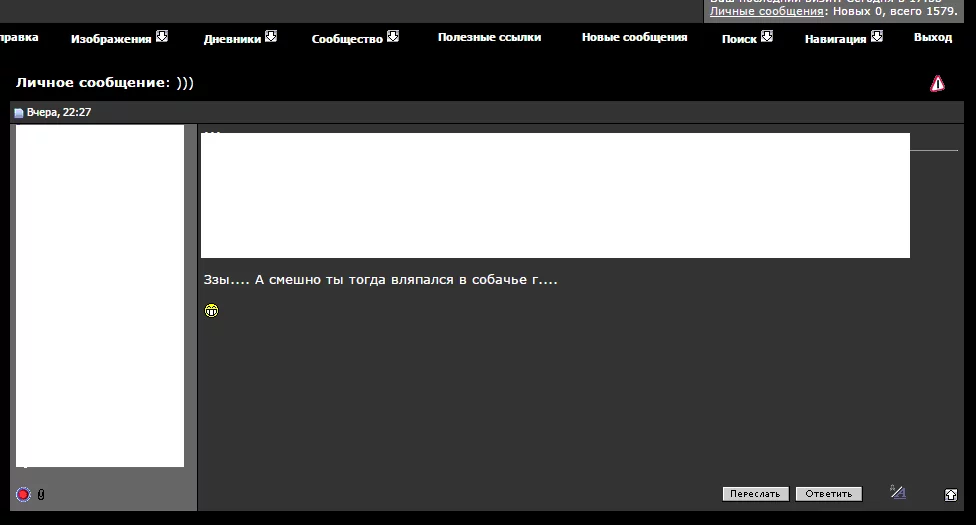Viewport: 976px width, 525px height.
Task: Open Новые сообщения in the nav bar
Action: pos(634,37)
